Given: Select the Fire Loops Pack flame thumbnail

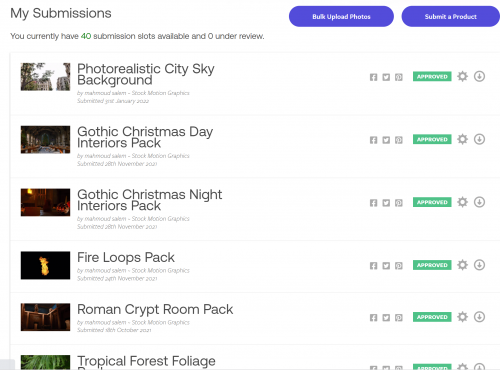Looking at the screenshot, I should click(x=45, y=265).
